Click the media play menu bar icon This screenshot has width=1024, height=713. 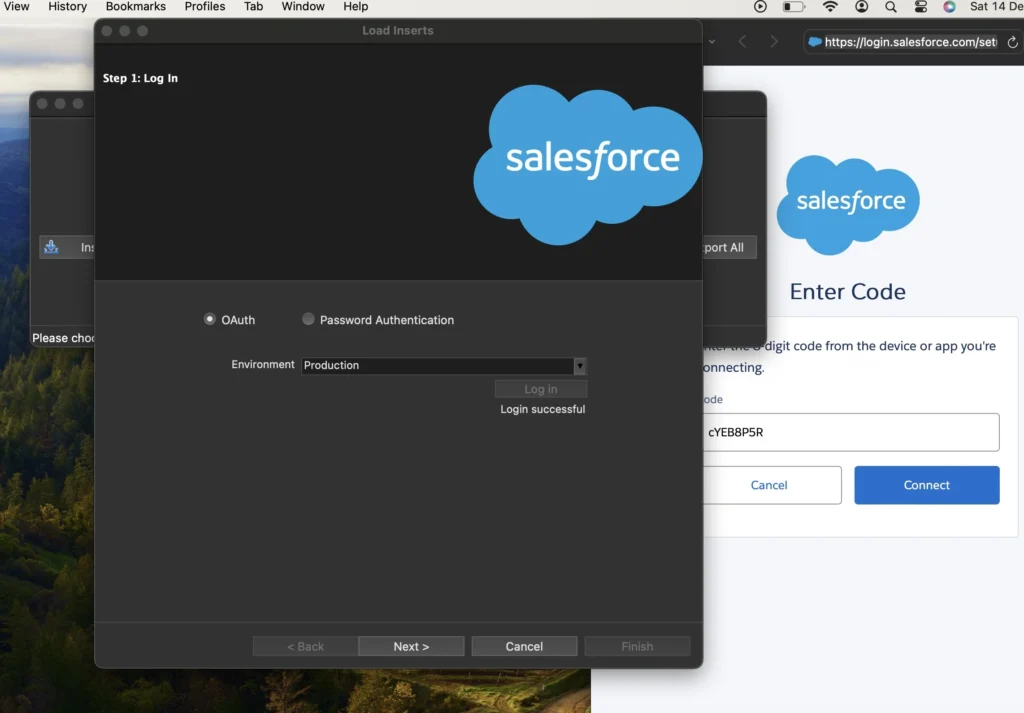[760, 7]
